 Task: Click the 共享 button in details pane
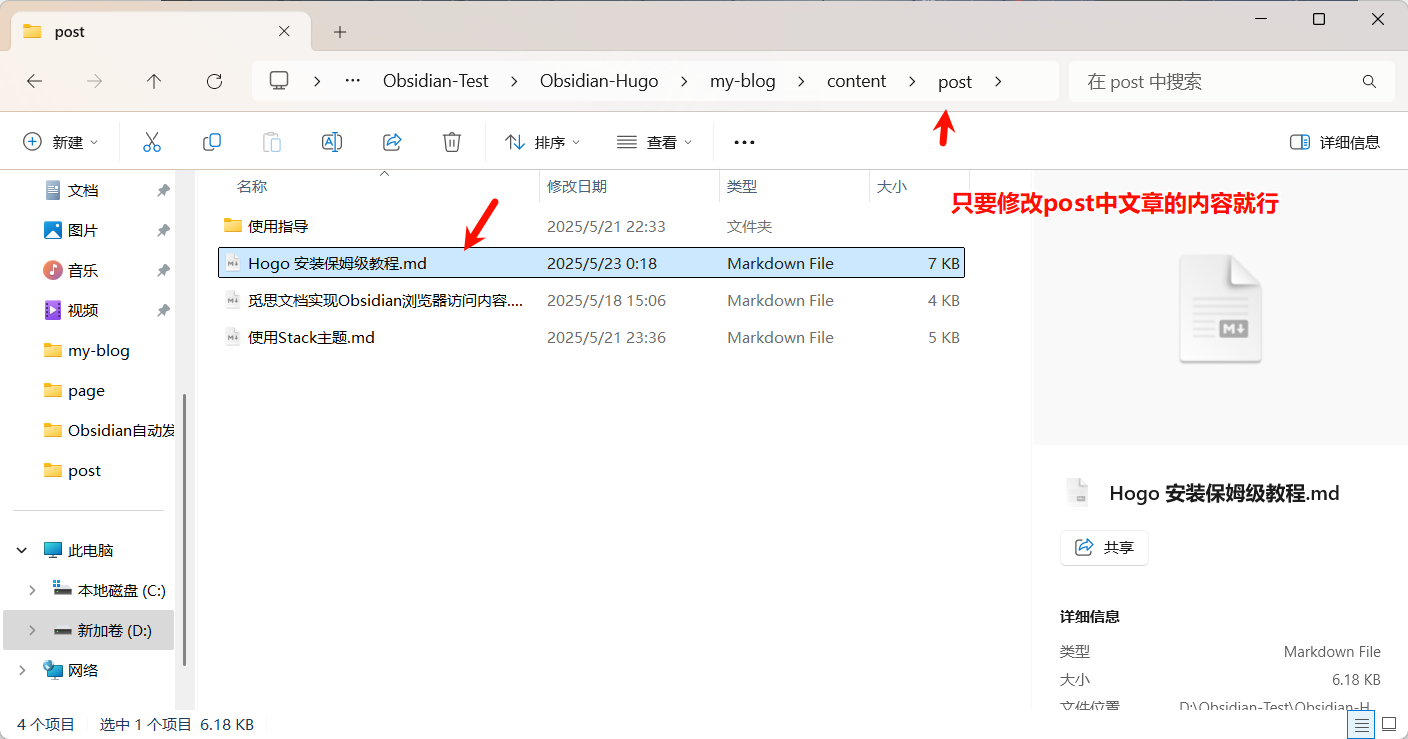tap(1104, 548)
